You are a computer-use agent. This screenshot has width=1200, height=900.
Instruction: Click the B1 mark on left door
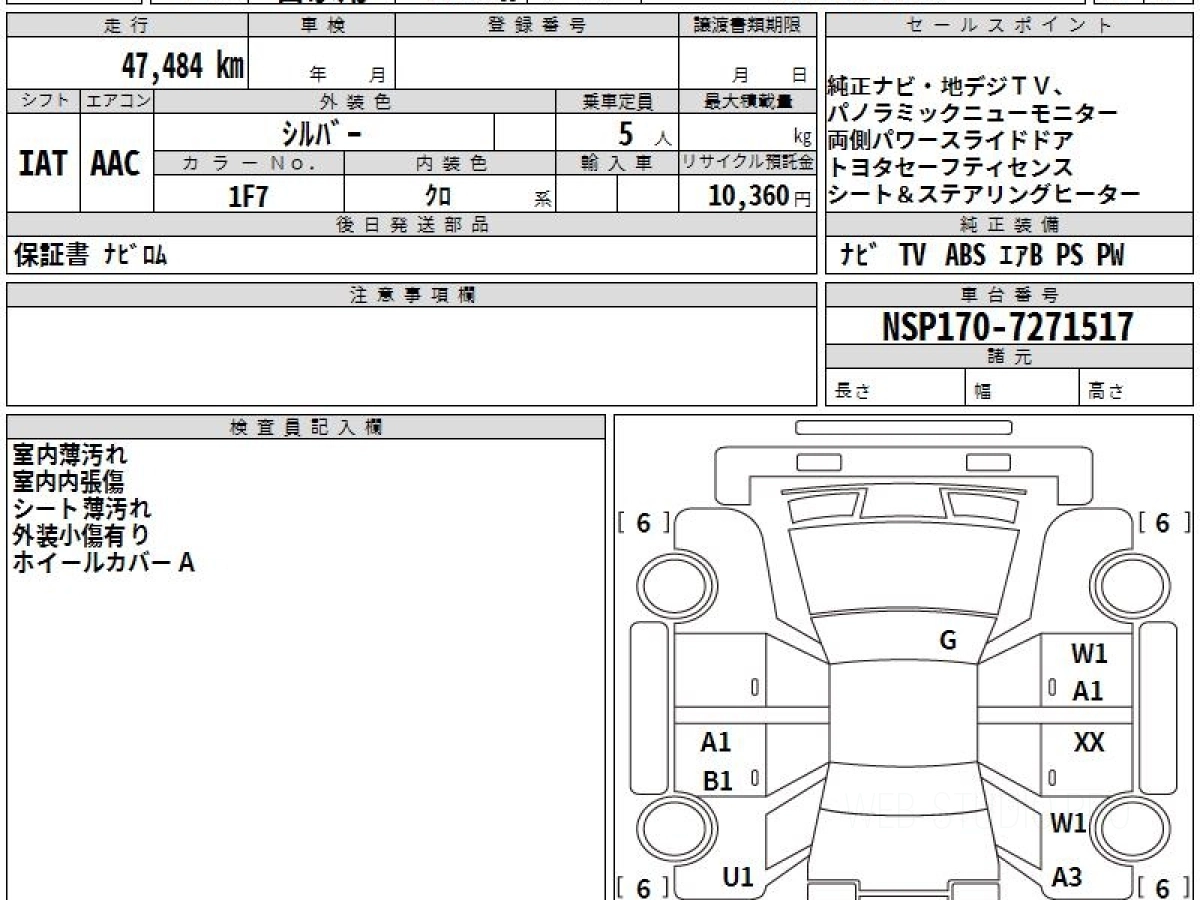[x=718, y=781]
